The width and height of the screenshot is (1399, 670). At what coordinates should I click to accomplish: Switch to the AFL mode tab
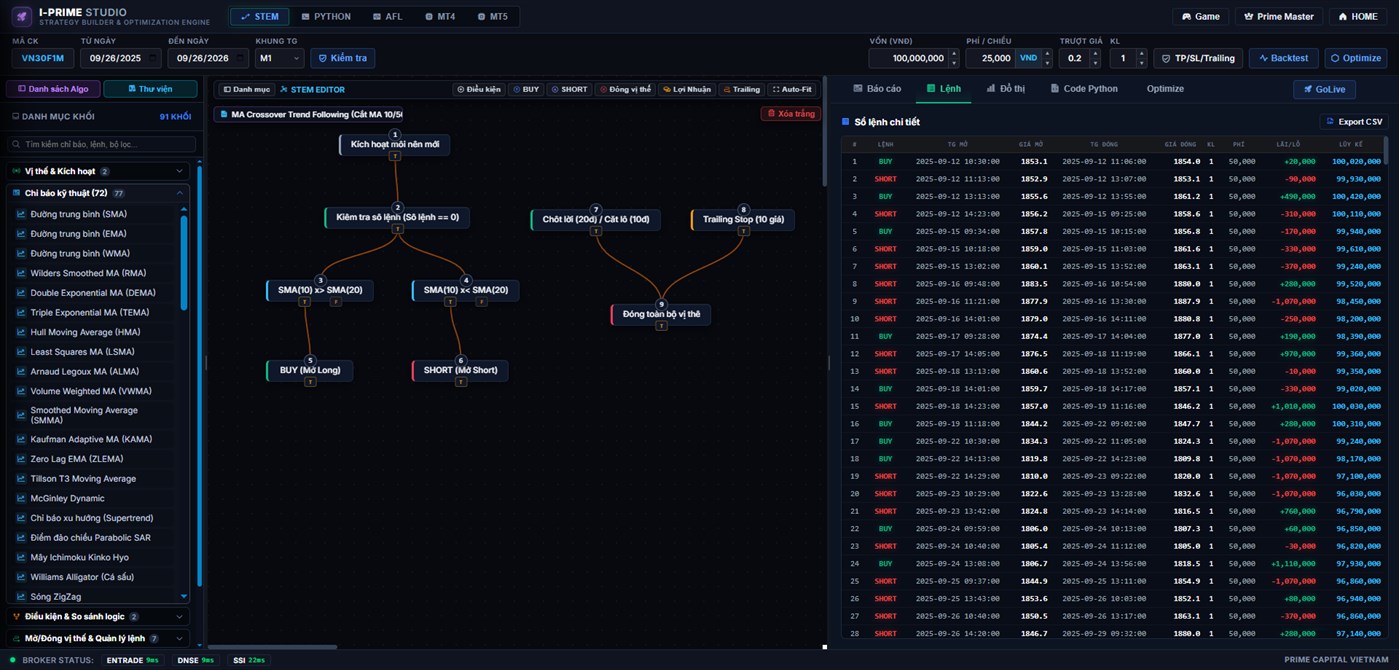point(387,17)
